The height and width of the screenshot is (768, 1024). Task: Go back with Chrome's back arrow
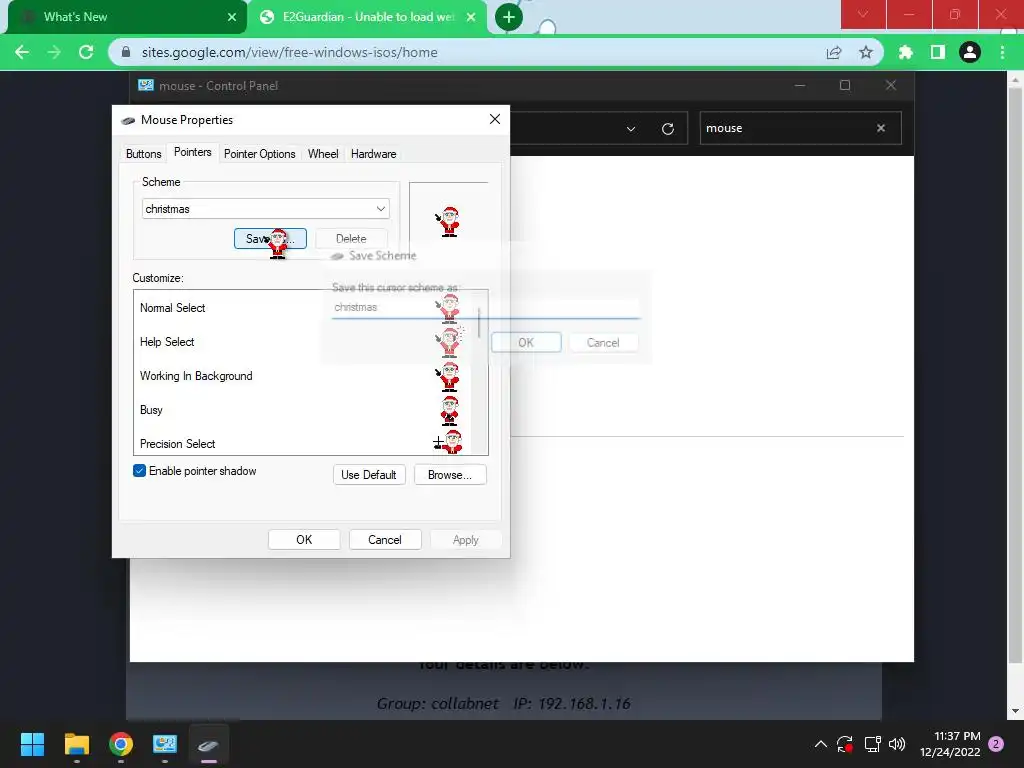click(x=22, y=52)
